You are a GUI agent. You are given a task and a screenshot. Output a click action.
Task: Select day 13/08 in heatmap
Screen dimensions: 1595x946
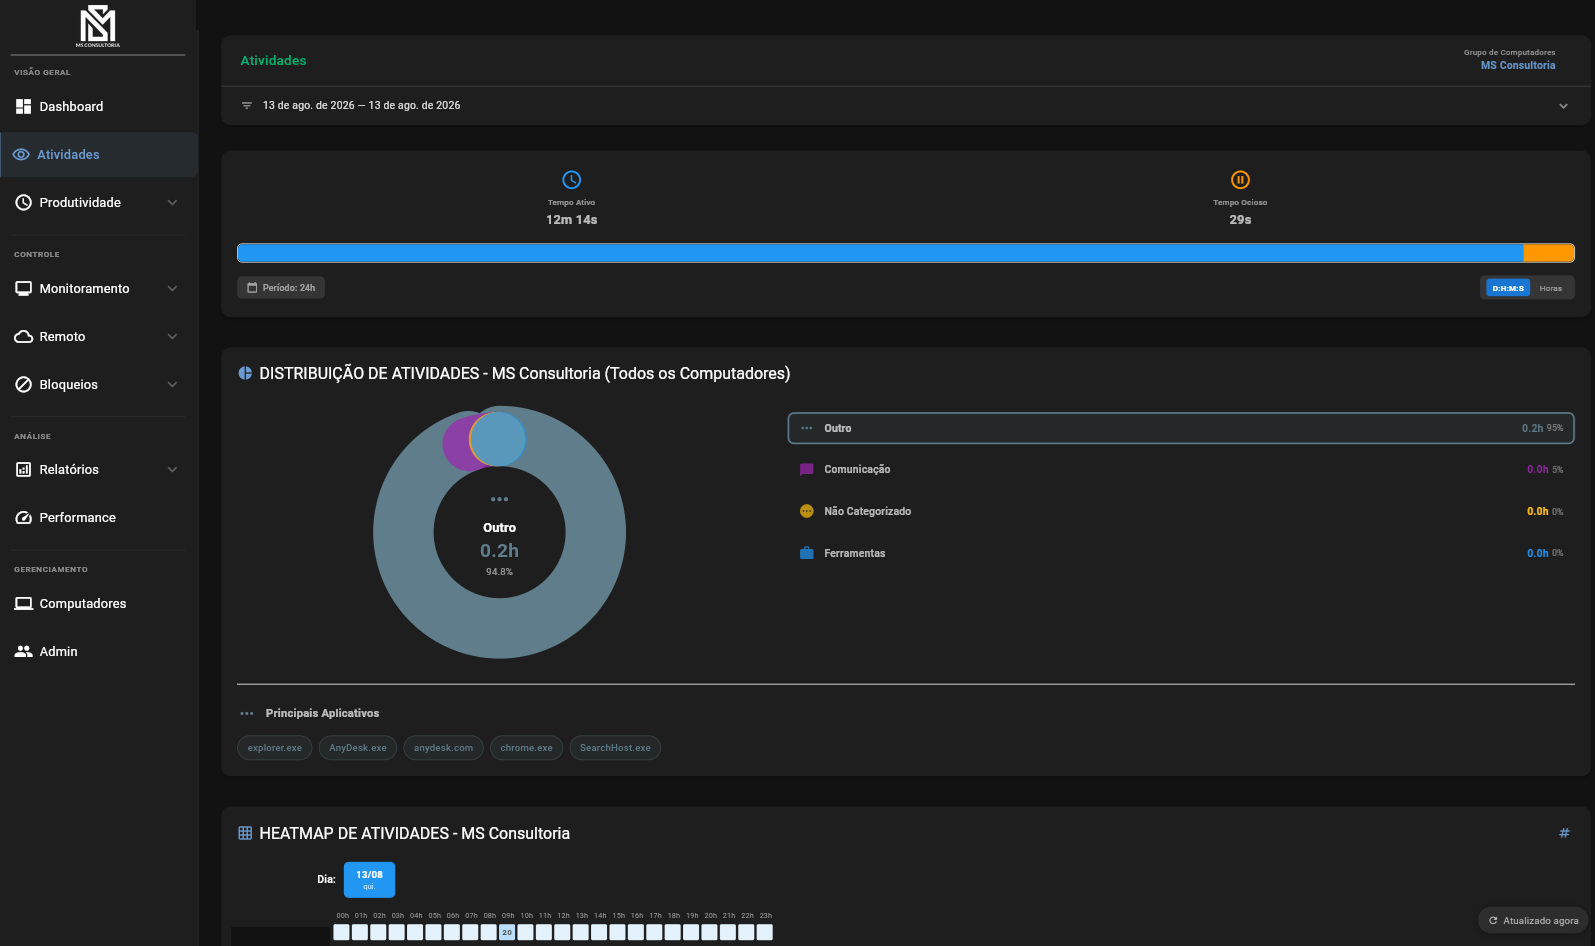click(369, 880)
